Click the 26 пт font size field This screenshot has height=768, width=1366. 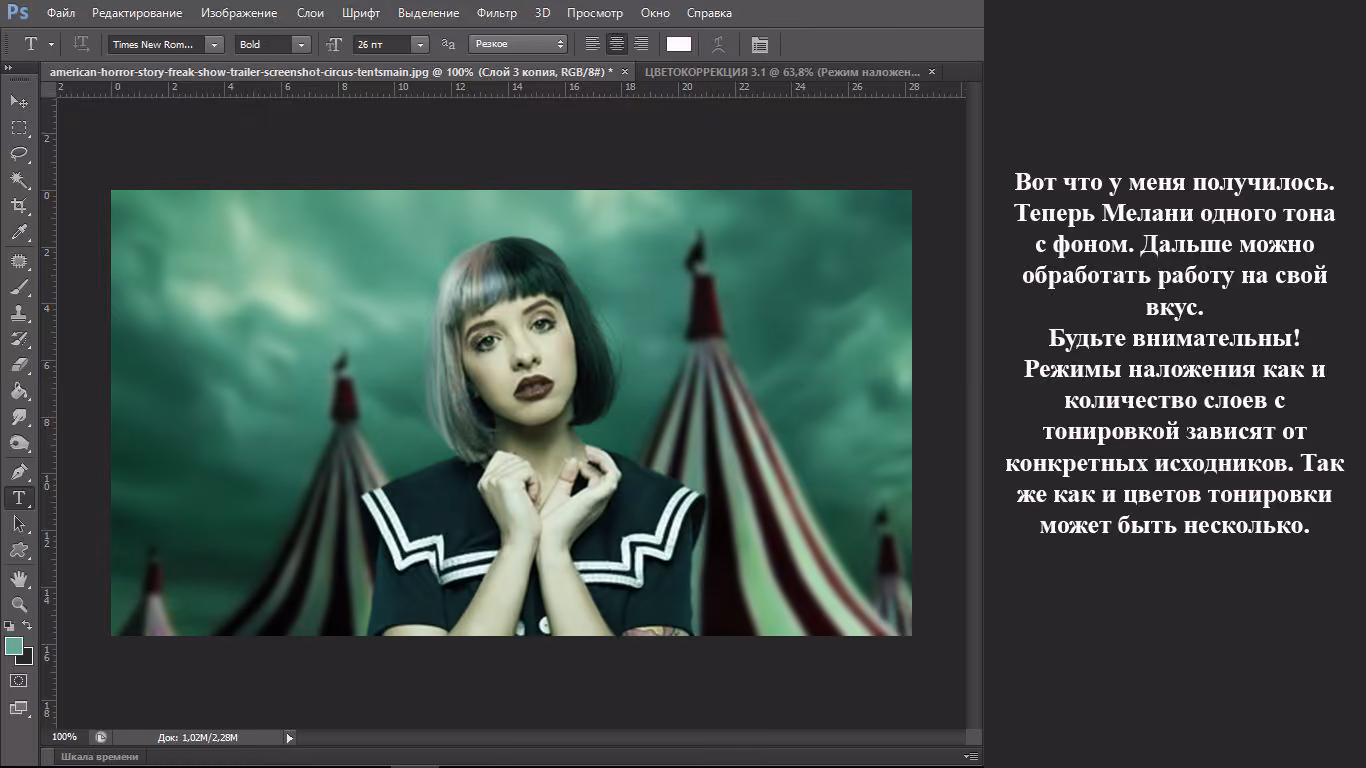point(383,44)
